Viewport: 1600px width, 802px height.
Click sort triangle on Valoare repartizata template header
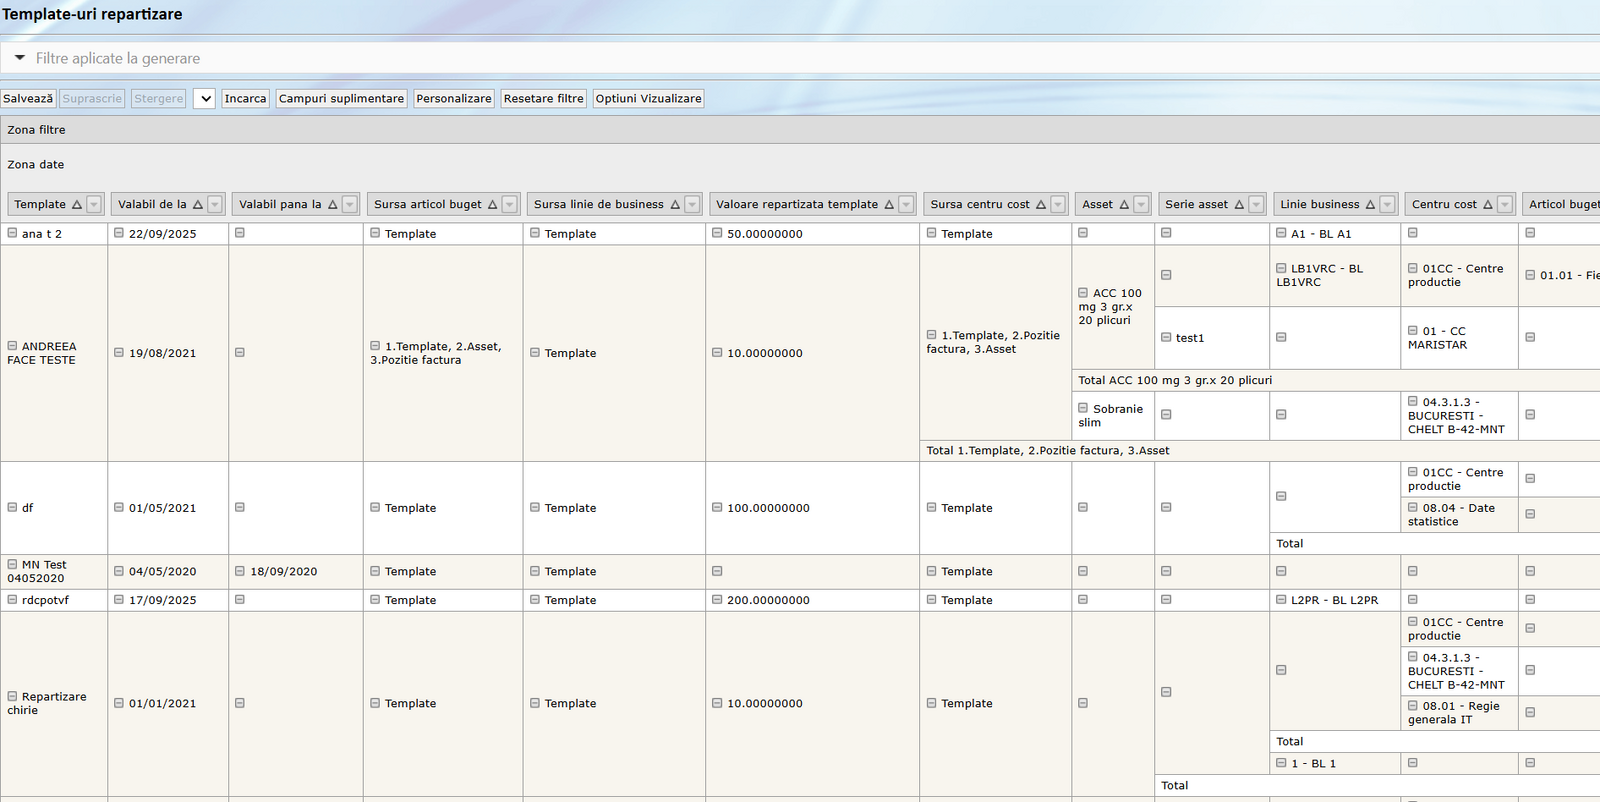[x=889, y=205]
